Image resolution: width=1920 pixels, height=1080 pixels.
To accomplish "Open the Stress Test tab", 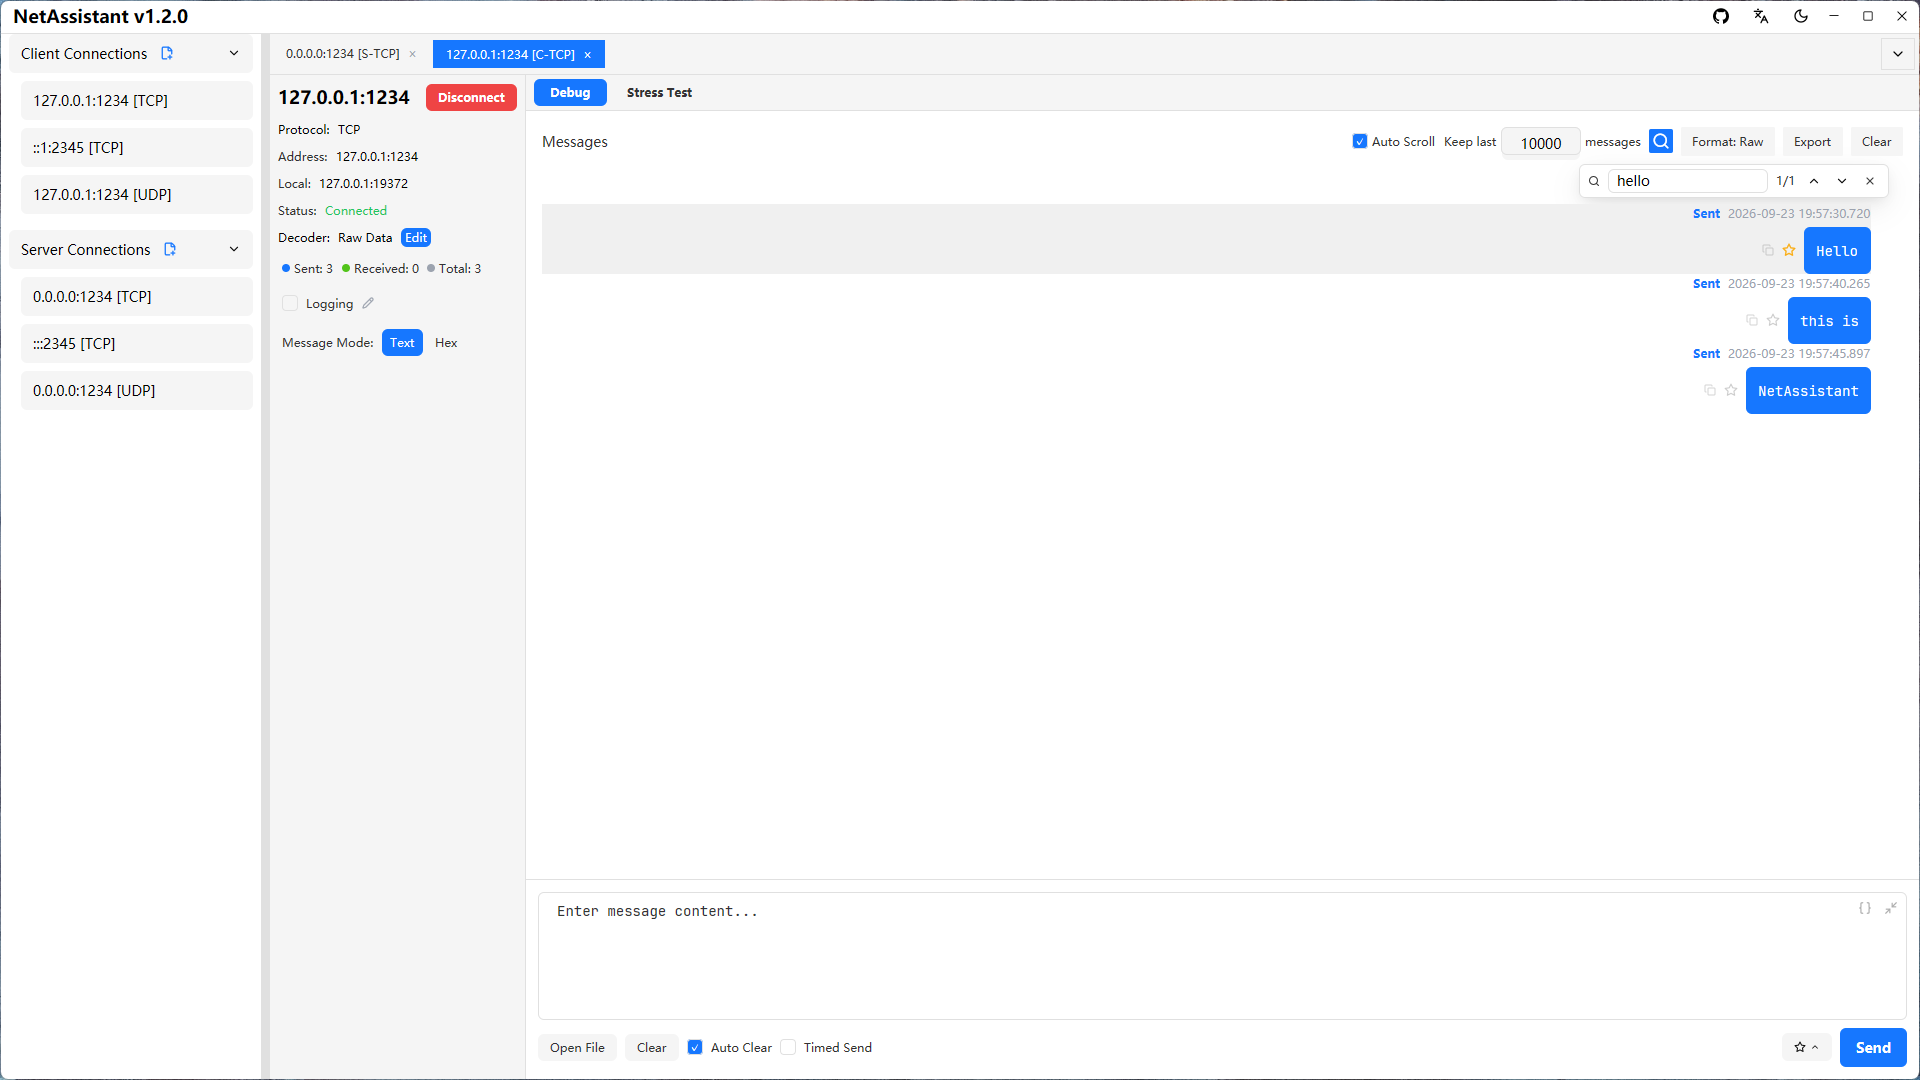I will click(659, 92).
